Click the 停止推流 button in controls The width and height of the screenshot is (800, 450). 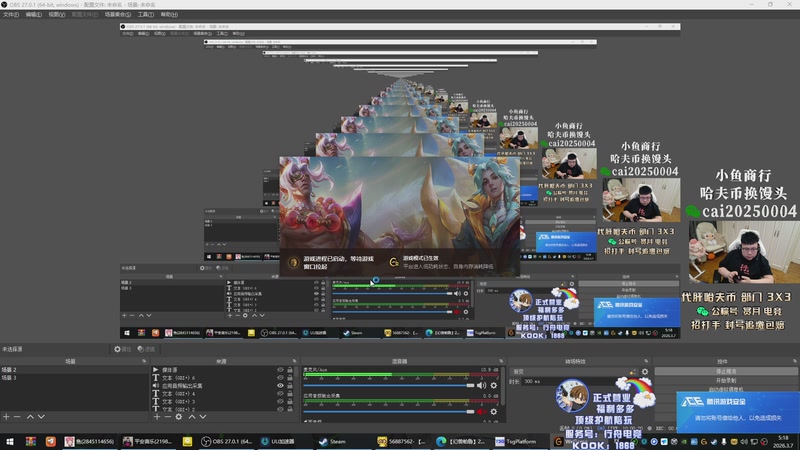(726, 371)
